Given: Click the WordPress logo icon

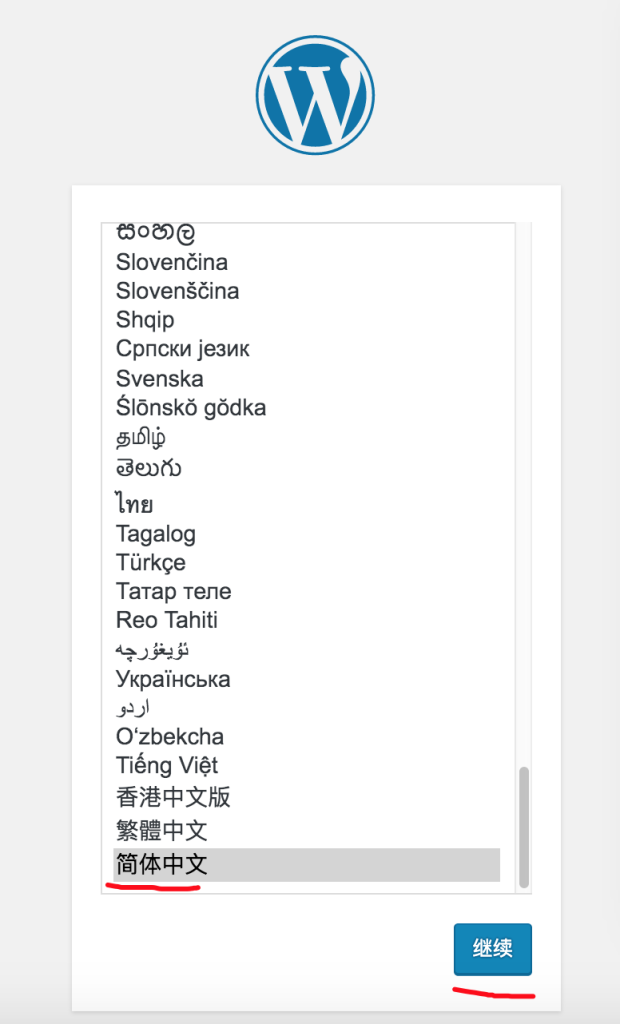Looking at the screenshot, I should [x=314, y=94].
